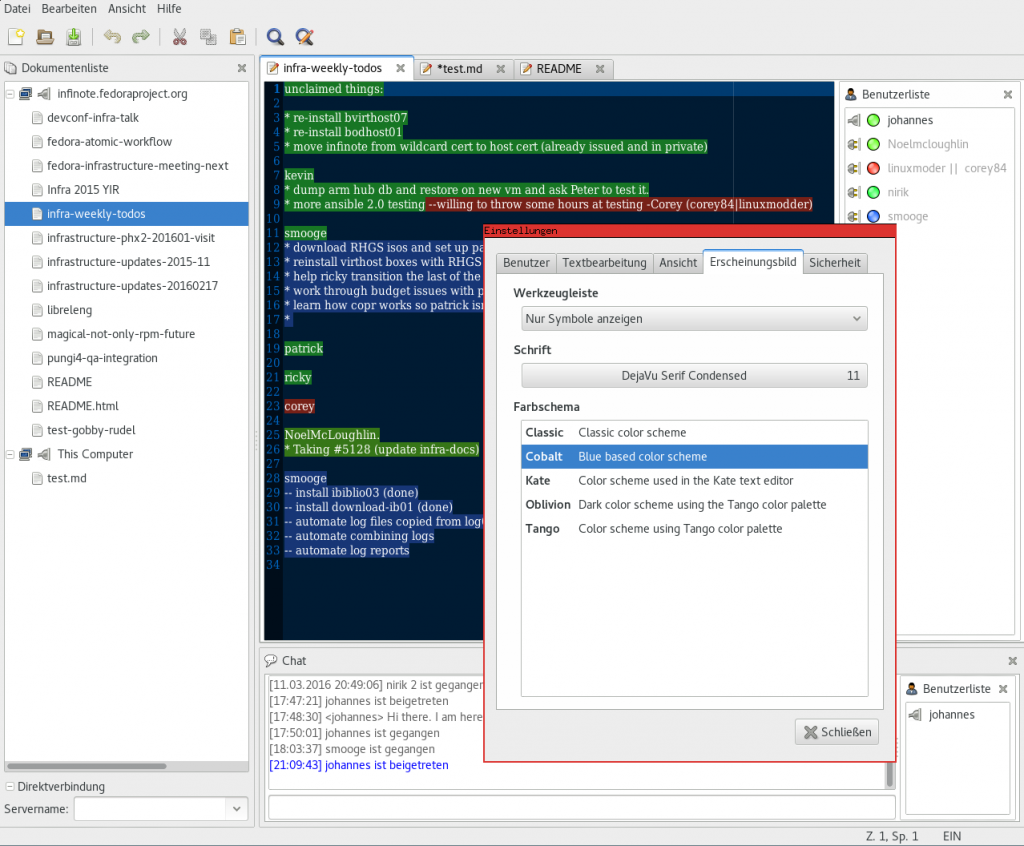This screenshot has height=846, width=1024.
Task: Click linuxmoder's red user color circle
Action: (873, 168)
